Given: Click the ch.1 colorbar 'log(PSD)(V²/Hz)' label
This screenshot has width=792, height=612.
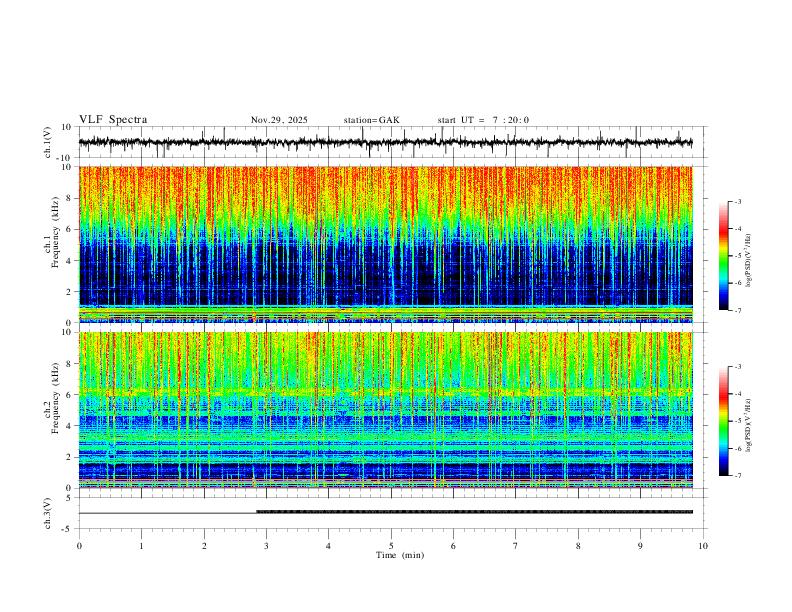Looking at the screenshot, I should tap(749, 261).
